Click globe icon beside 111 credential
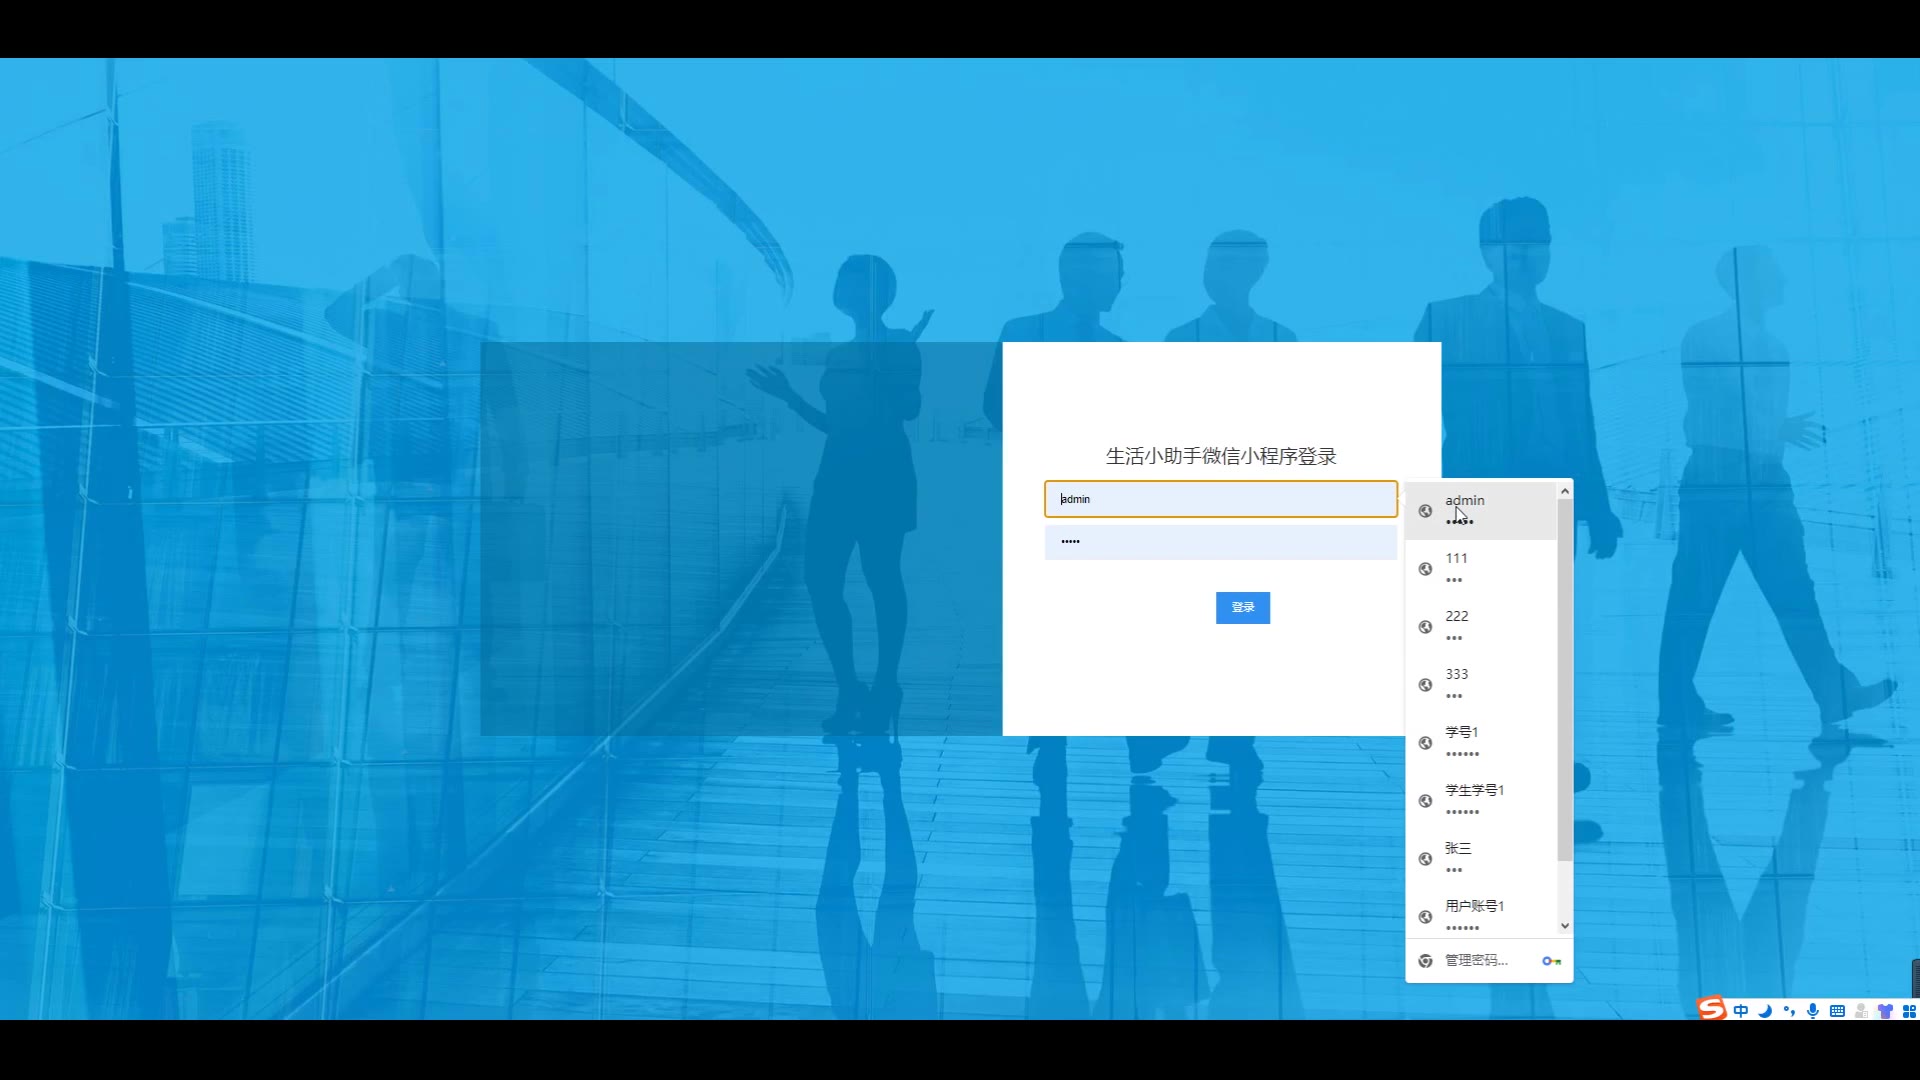 coord(1425,569)
